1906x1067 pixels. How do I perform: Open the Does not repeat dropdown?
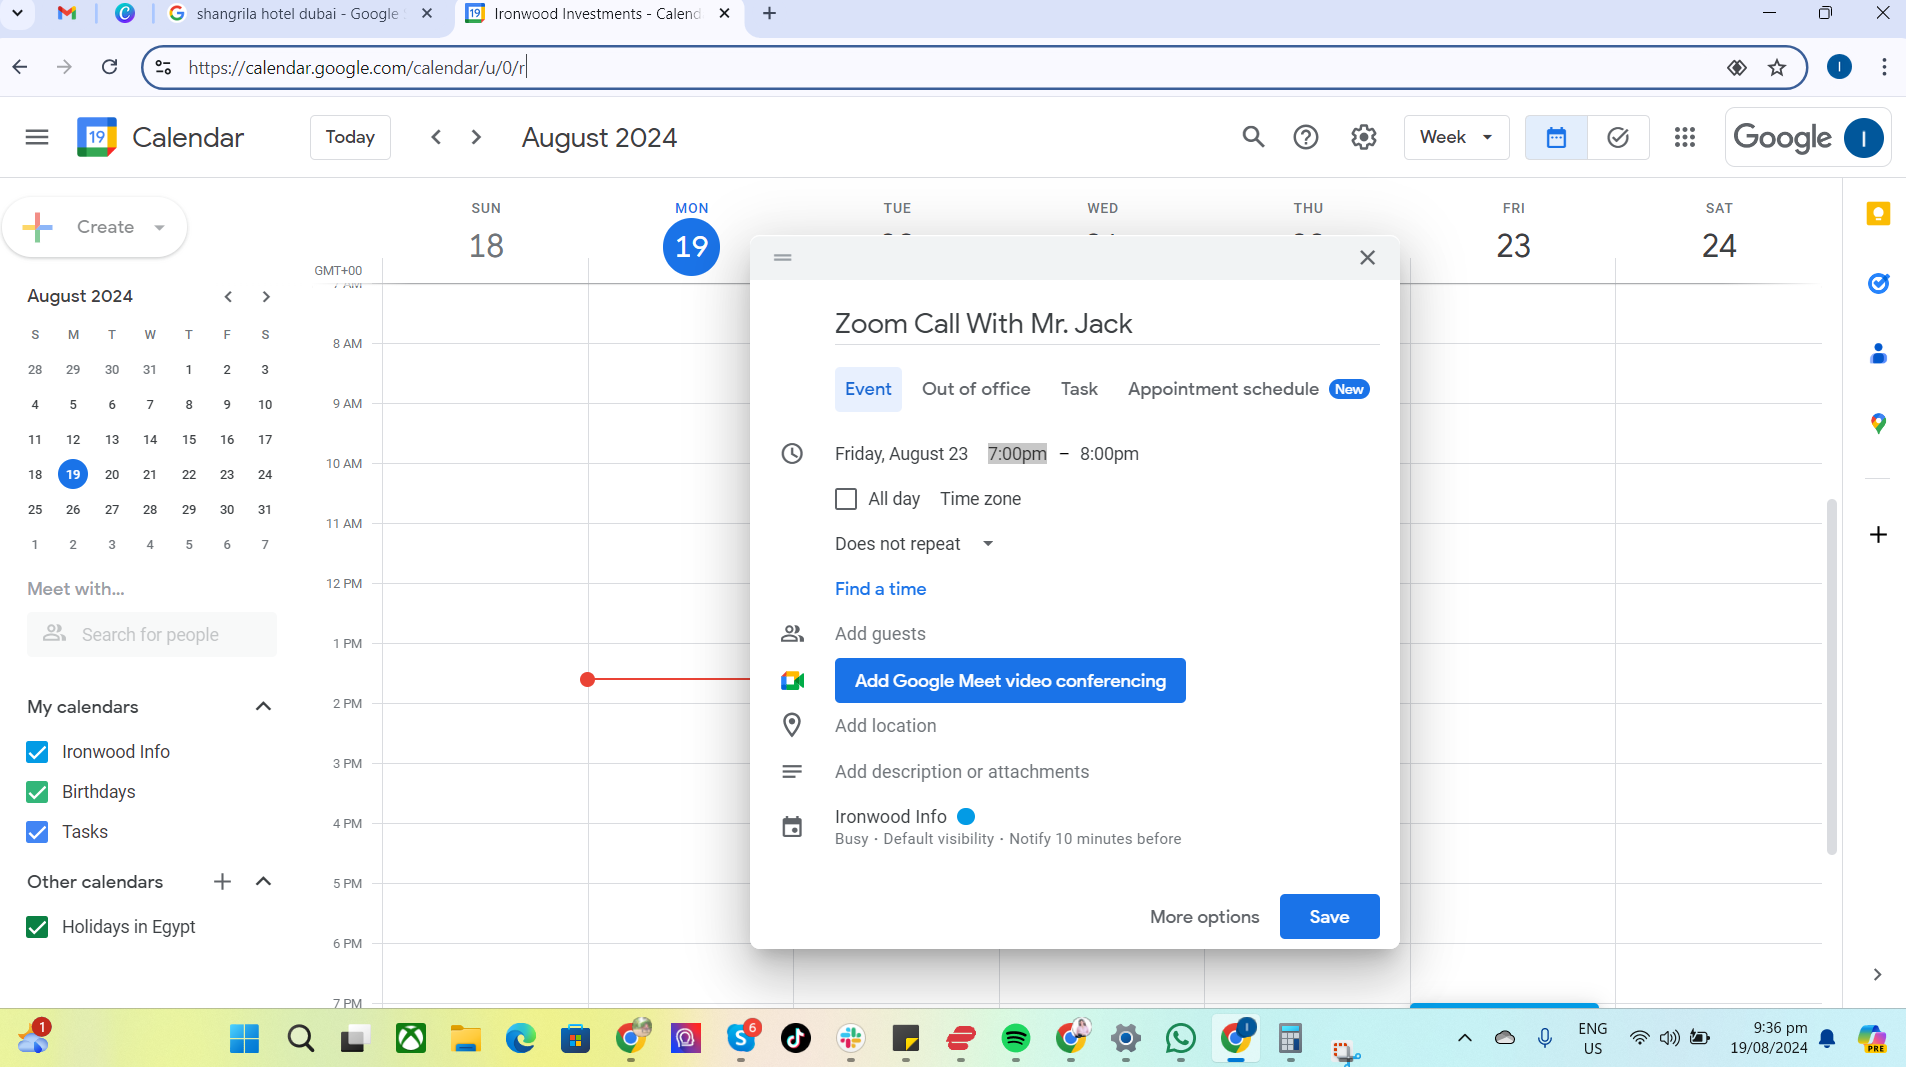pos(915,544)
